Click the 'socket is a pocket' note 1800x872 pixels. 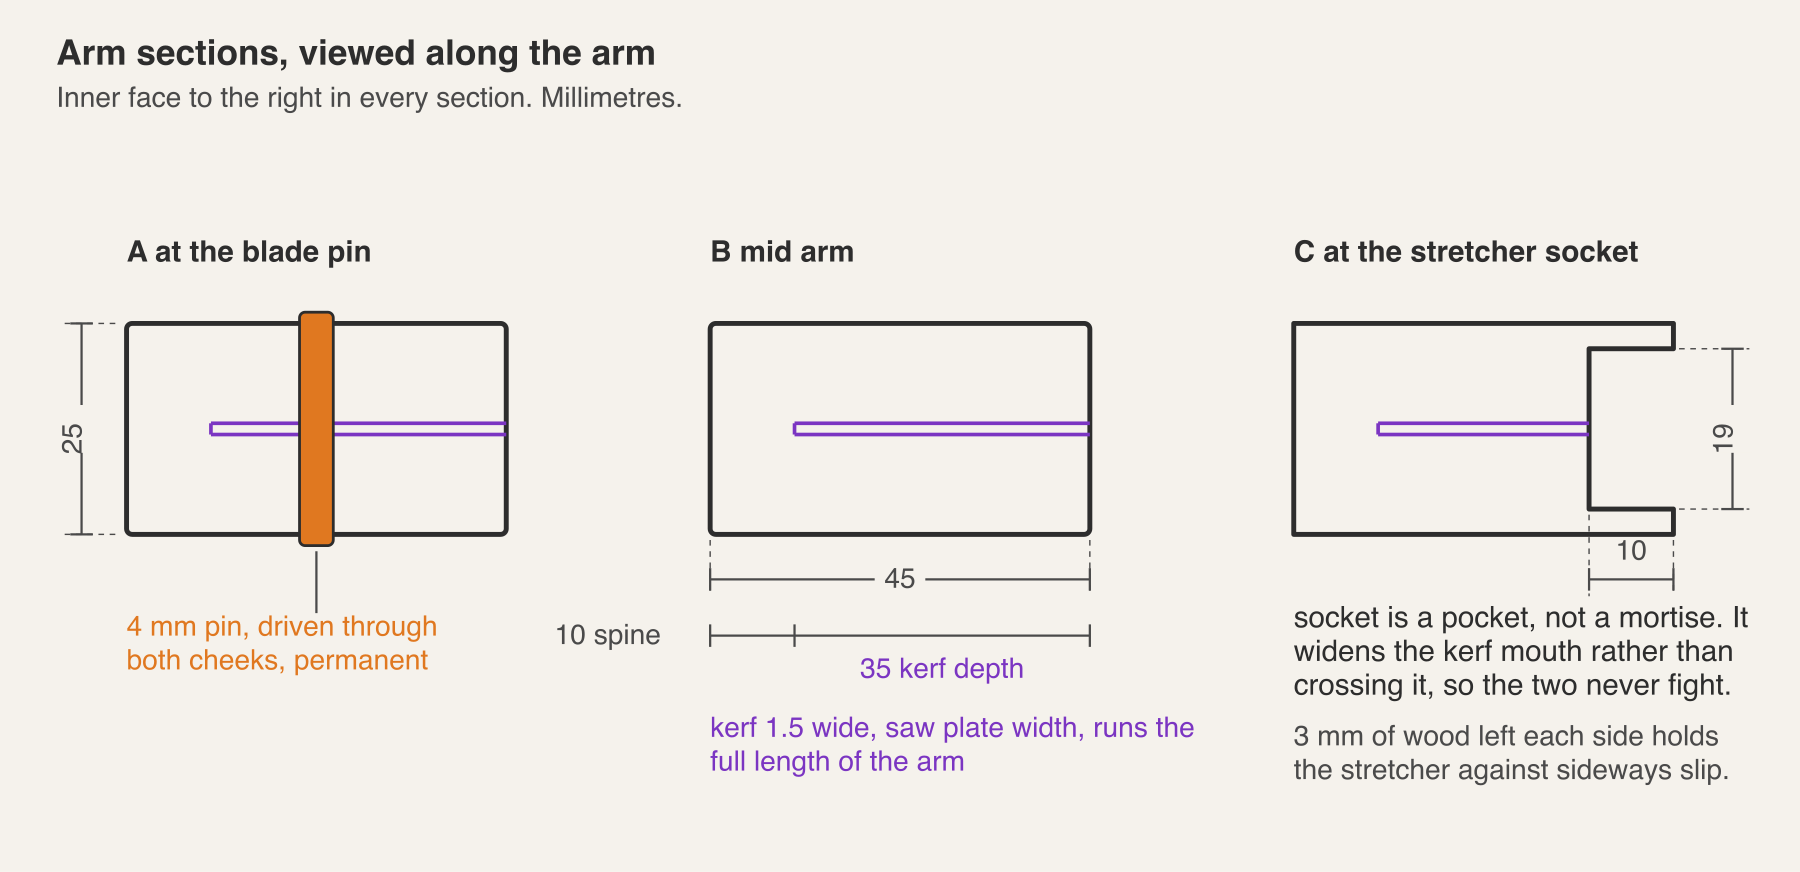(1520, 651)
